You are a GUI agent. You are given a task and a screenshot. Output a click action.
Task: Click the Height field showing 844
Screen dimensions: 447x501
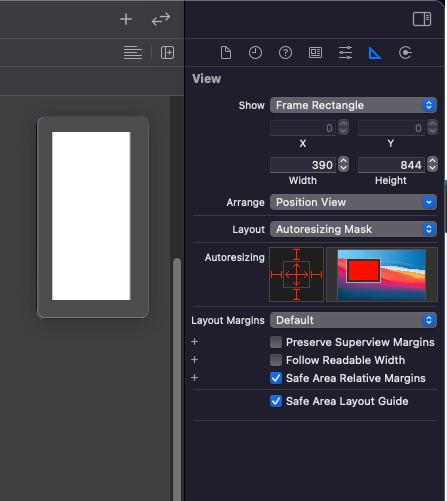point(391,165)
